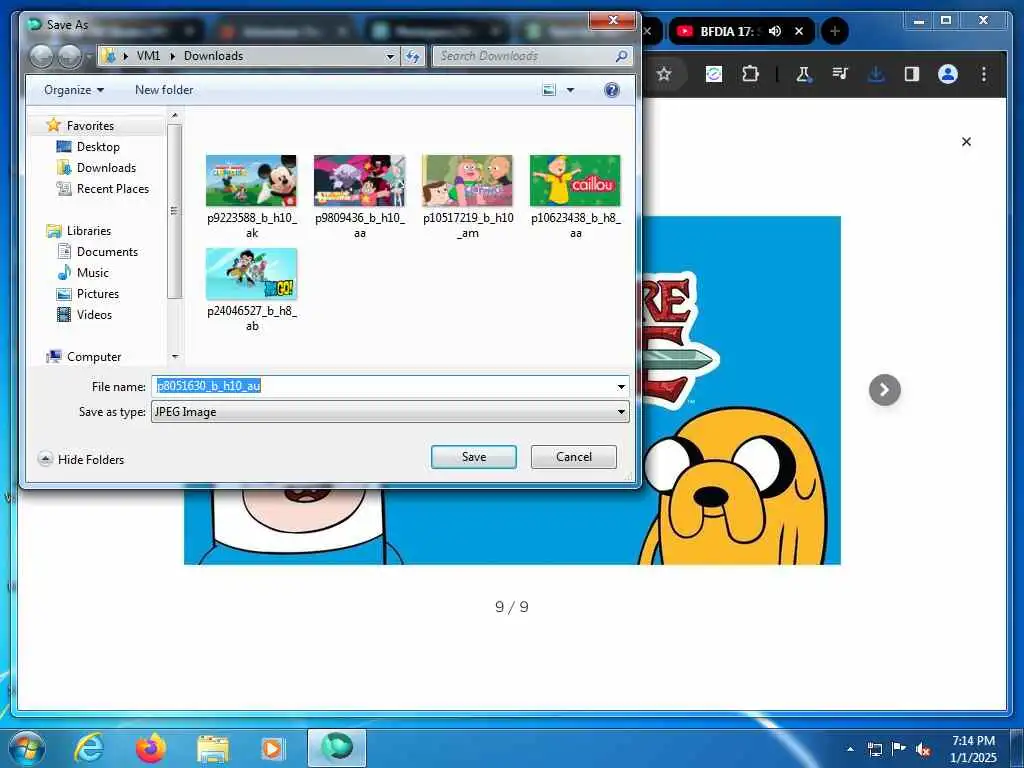The height and width of the screenshot is (768, 1024).
Task: Click the active browser taskbar button
Action: (x=336, y=748)
